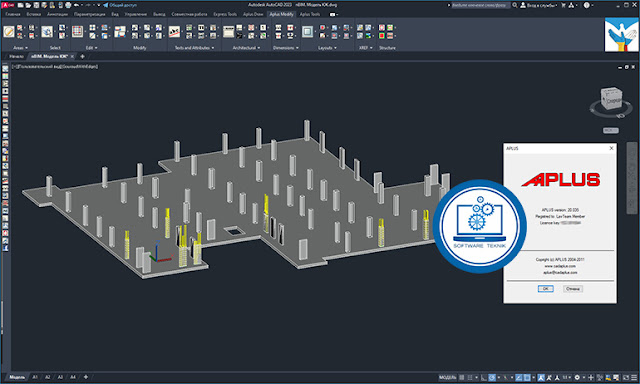Click the Customization (three lines) status bar icon
Screen dimensions: 640x384
pos(634,377)
